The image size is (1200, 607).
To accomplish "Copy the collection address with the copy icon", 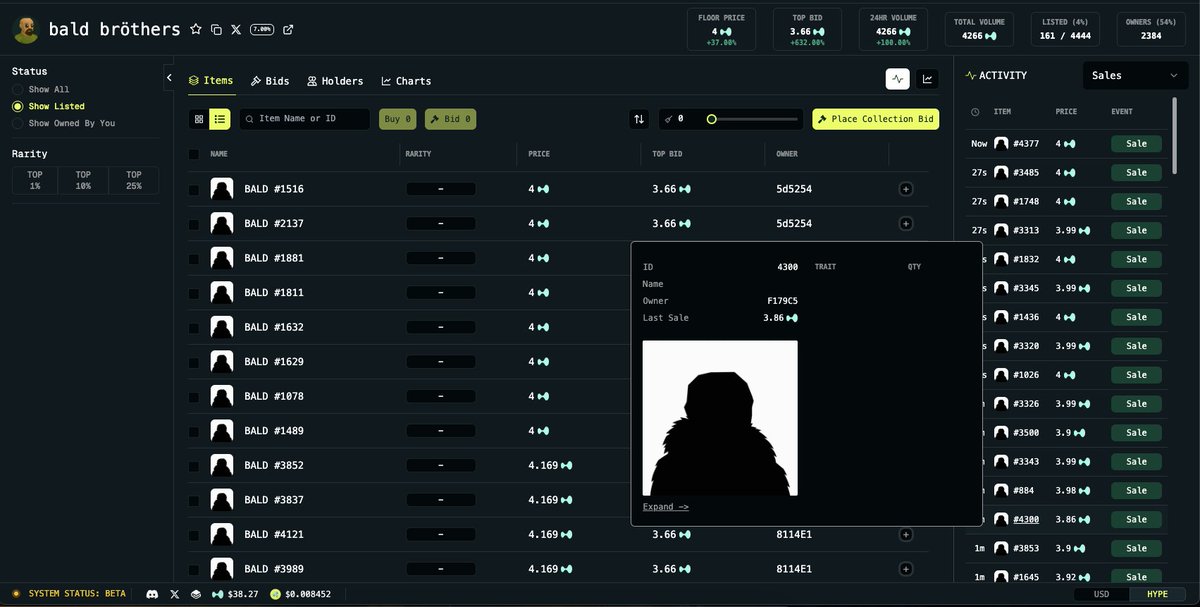I will pos(216,30).
